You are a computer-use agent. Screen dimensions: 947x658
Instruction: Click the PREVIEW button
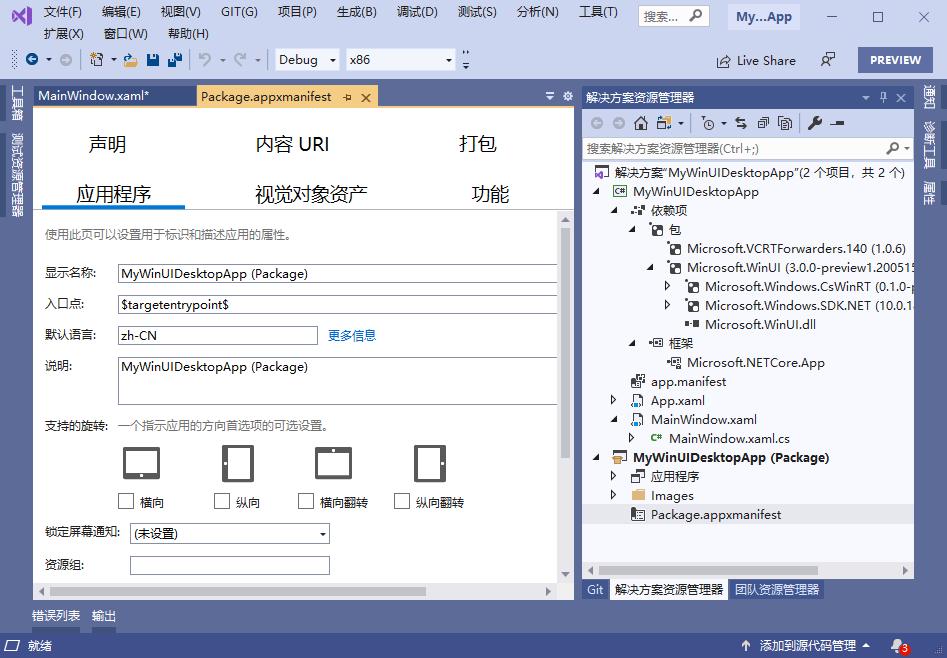[x=895, y=60]
